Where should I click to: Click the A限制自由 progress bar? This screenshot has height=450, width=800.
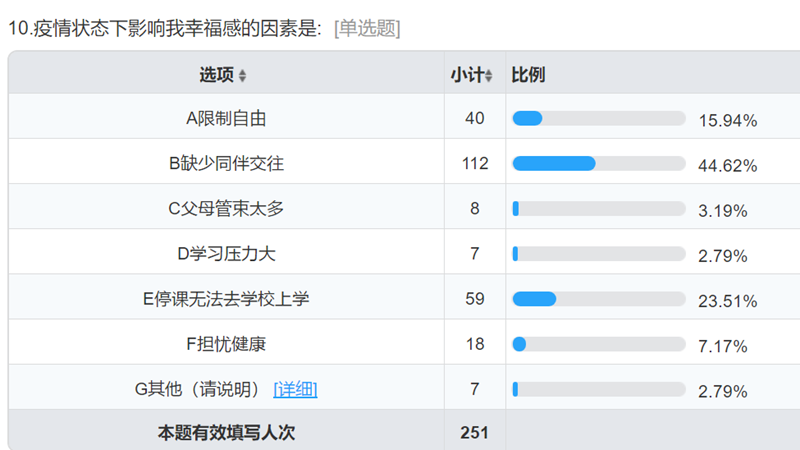[599, 118]
